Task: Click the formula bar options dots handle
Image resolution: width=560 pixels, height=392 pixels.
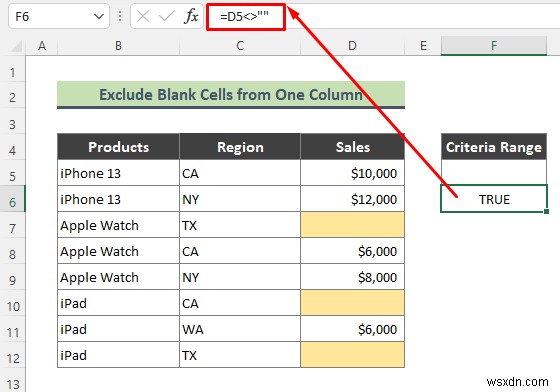Action: point(120,16)
